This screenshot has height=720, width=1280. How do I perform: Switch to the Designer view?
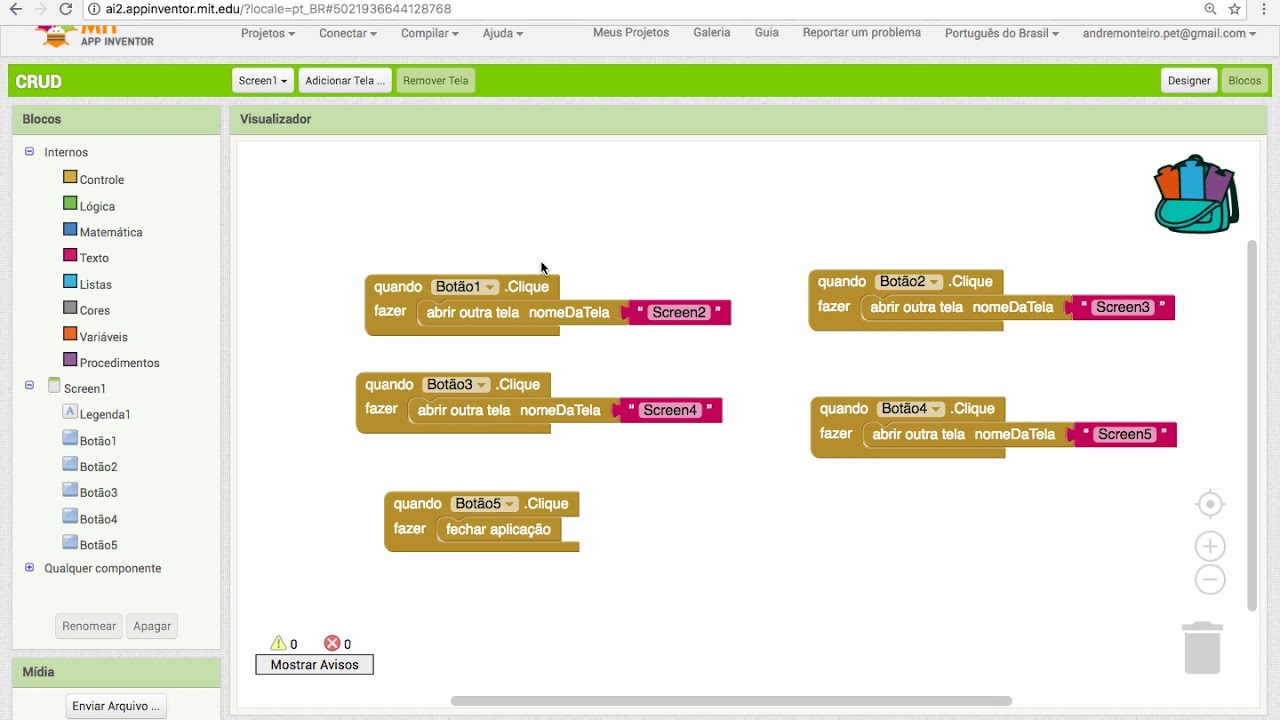(1189, 81)
